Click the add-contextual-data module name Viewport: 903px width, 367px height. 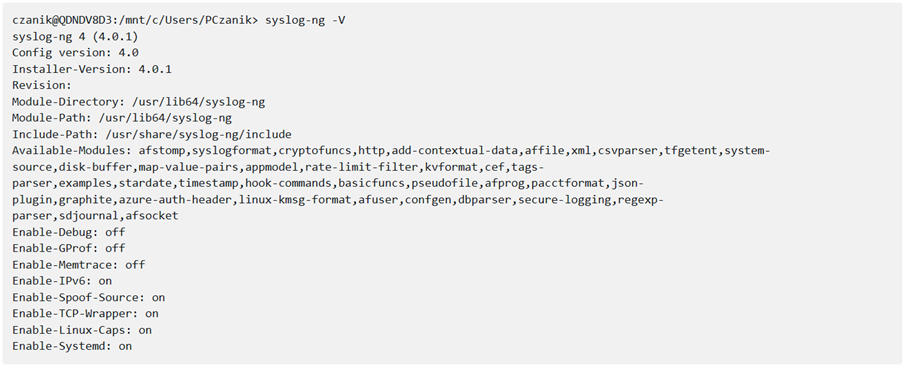pos(456,151)
